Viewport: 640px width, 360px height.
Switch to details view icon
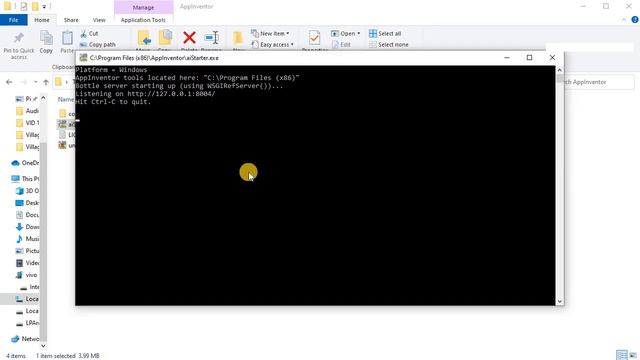(622, 355)
